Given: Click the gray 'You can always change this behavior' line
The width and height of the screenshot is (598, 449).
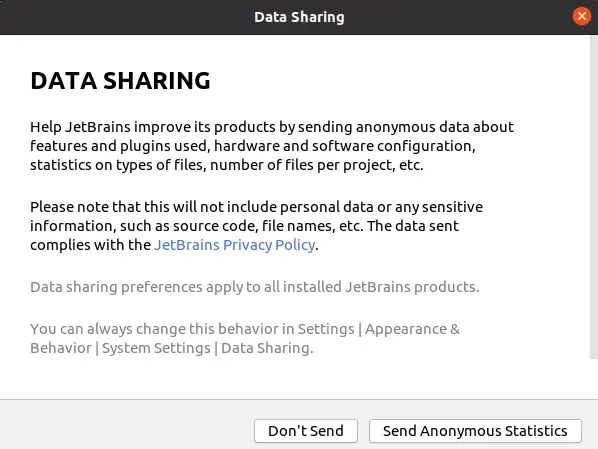Looking at the screenshot, I should coord(245,329).
